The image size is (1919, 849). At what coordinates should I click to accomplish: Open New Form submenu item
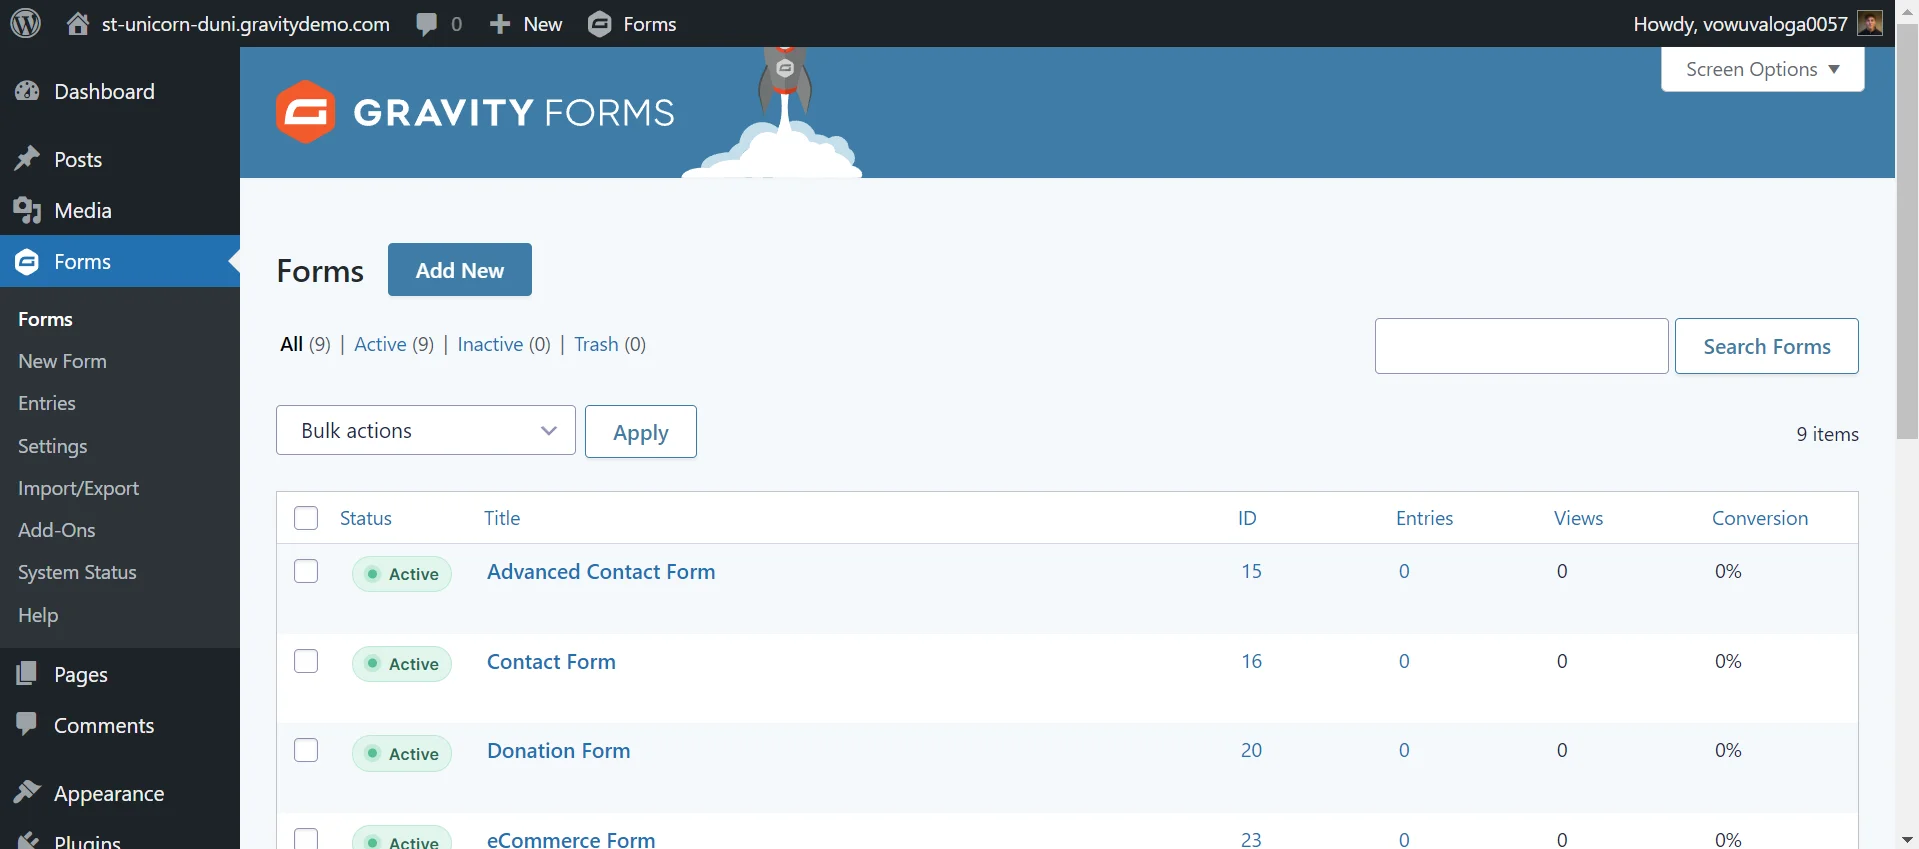(x=62, y=361)
